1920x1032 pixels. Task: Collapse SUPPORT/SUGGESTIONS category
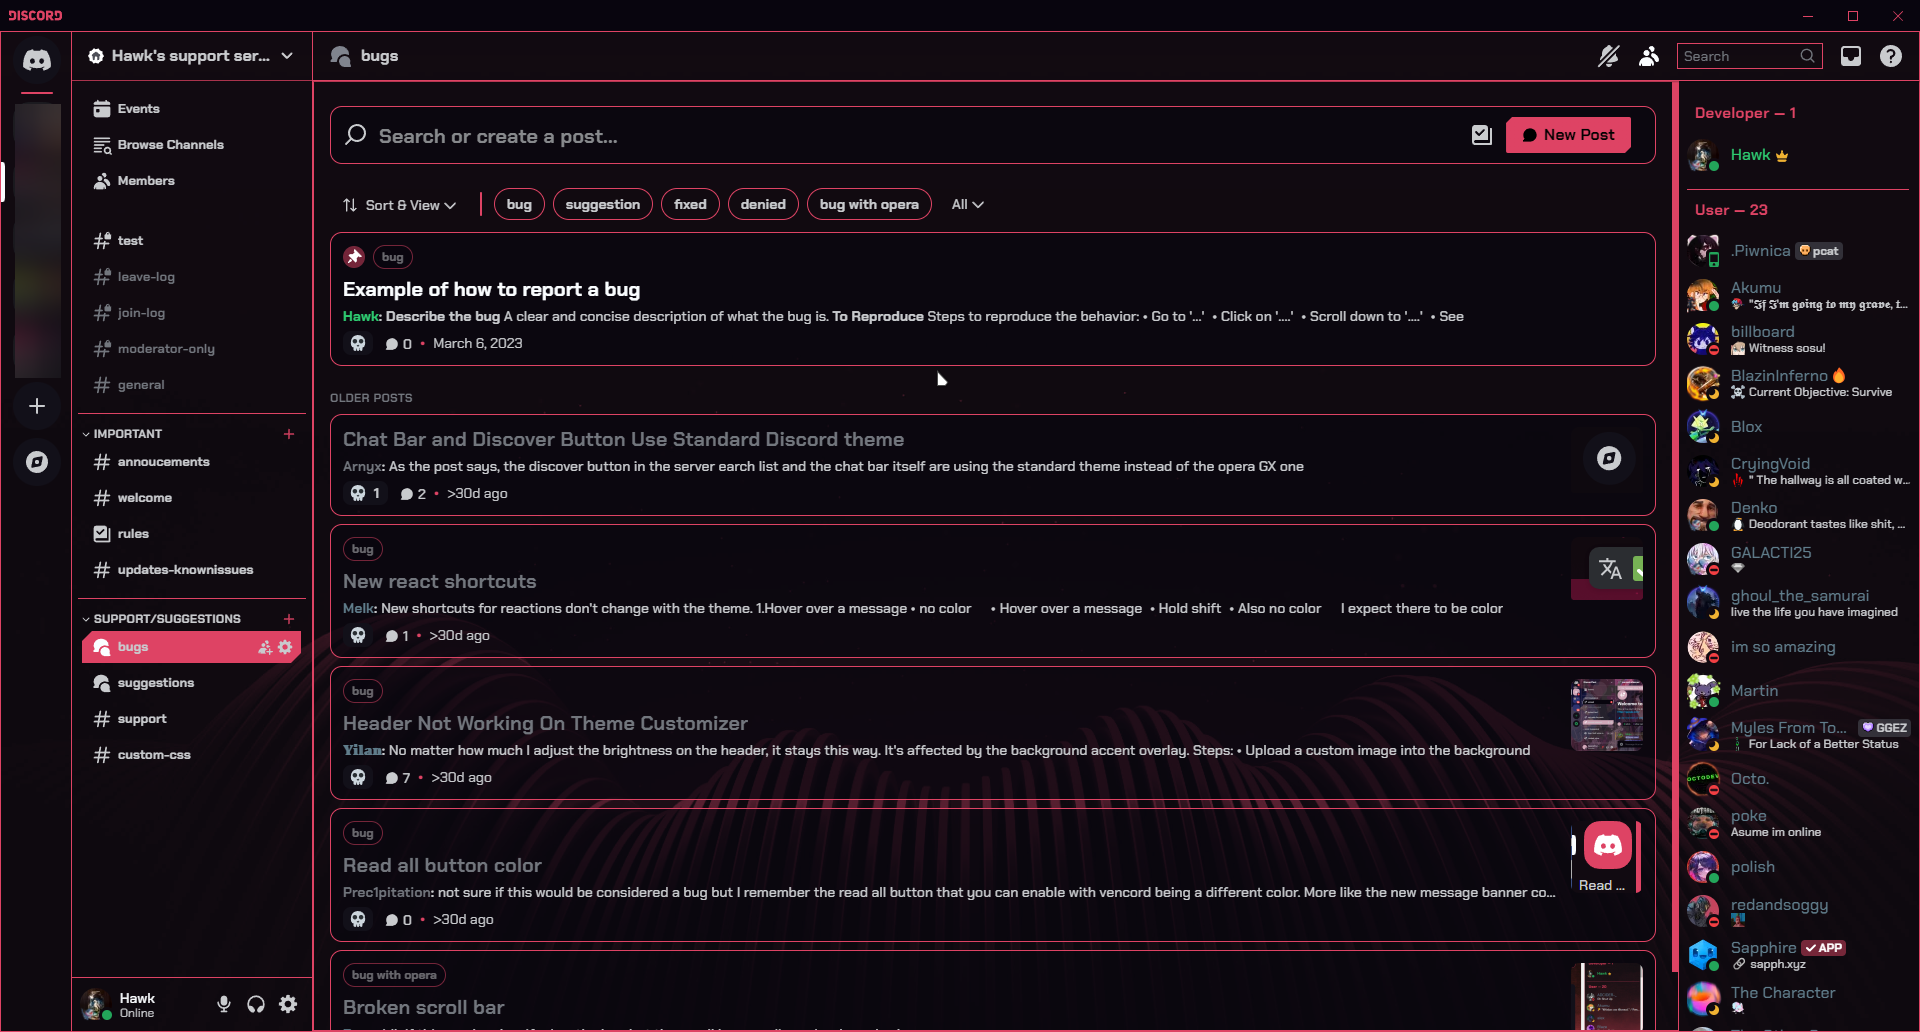[162, 619]
